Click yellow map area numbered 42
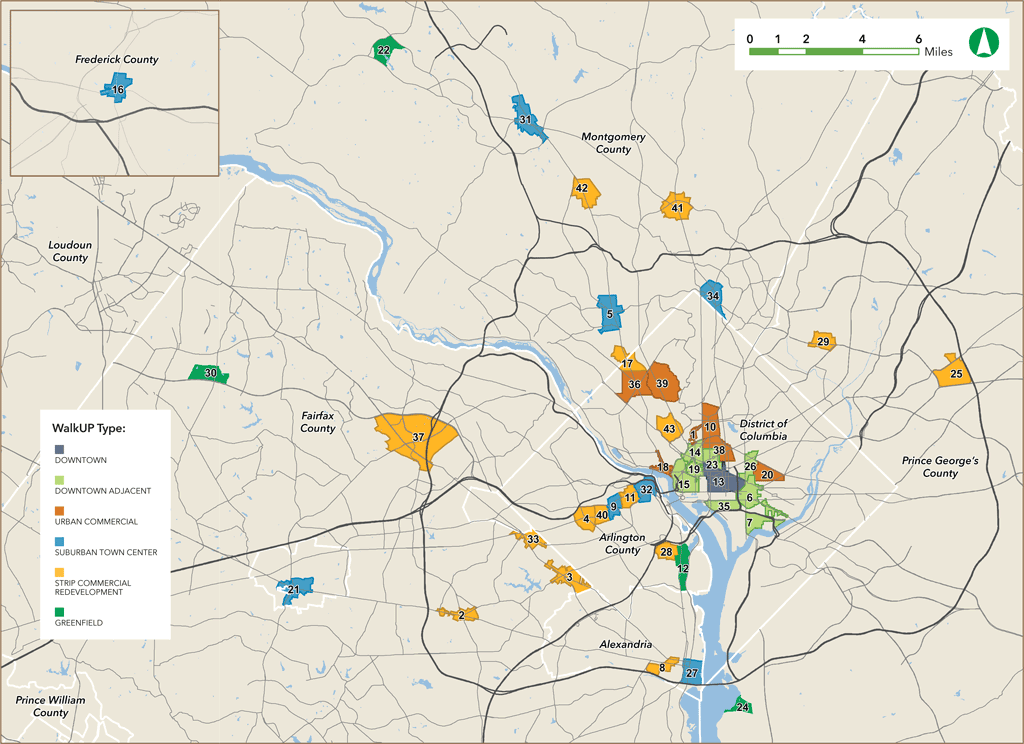This screenshot has height=744, width=1024. click(x=584, y=191)
